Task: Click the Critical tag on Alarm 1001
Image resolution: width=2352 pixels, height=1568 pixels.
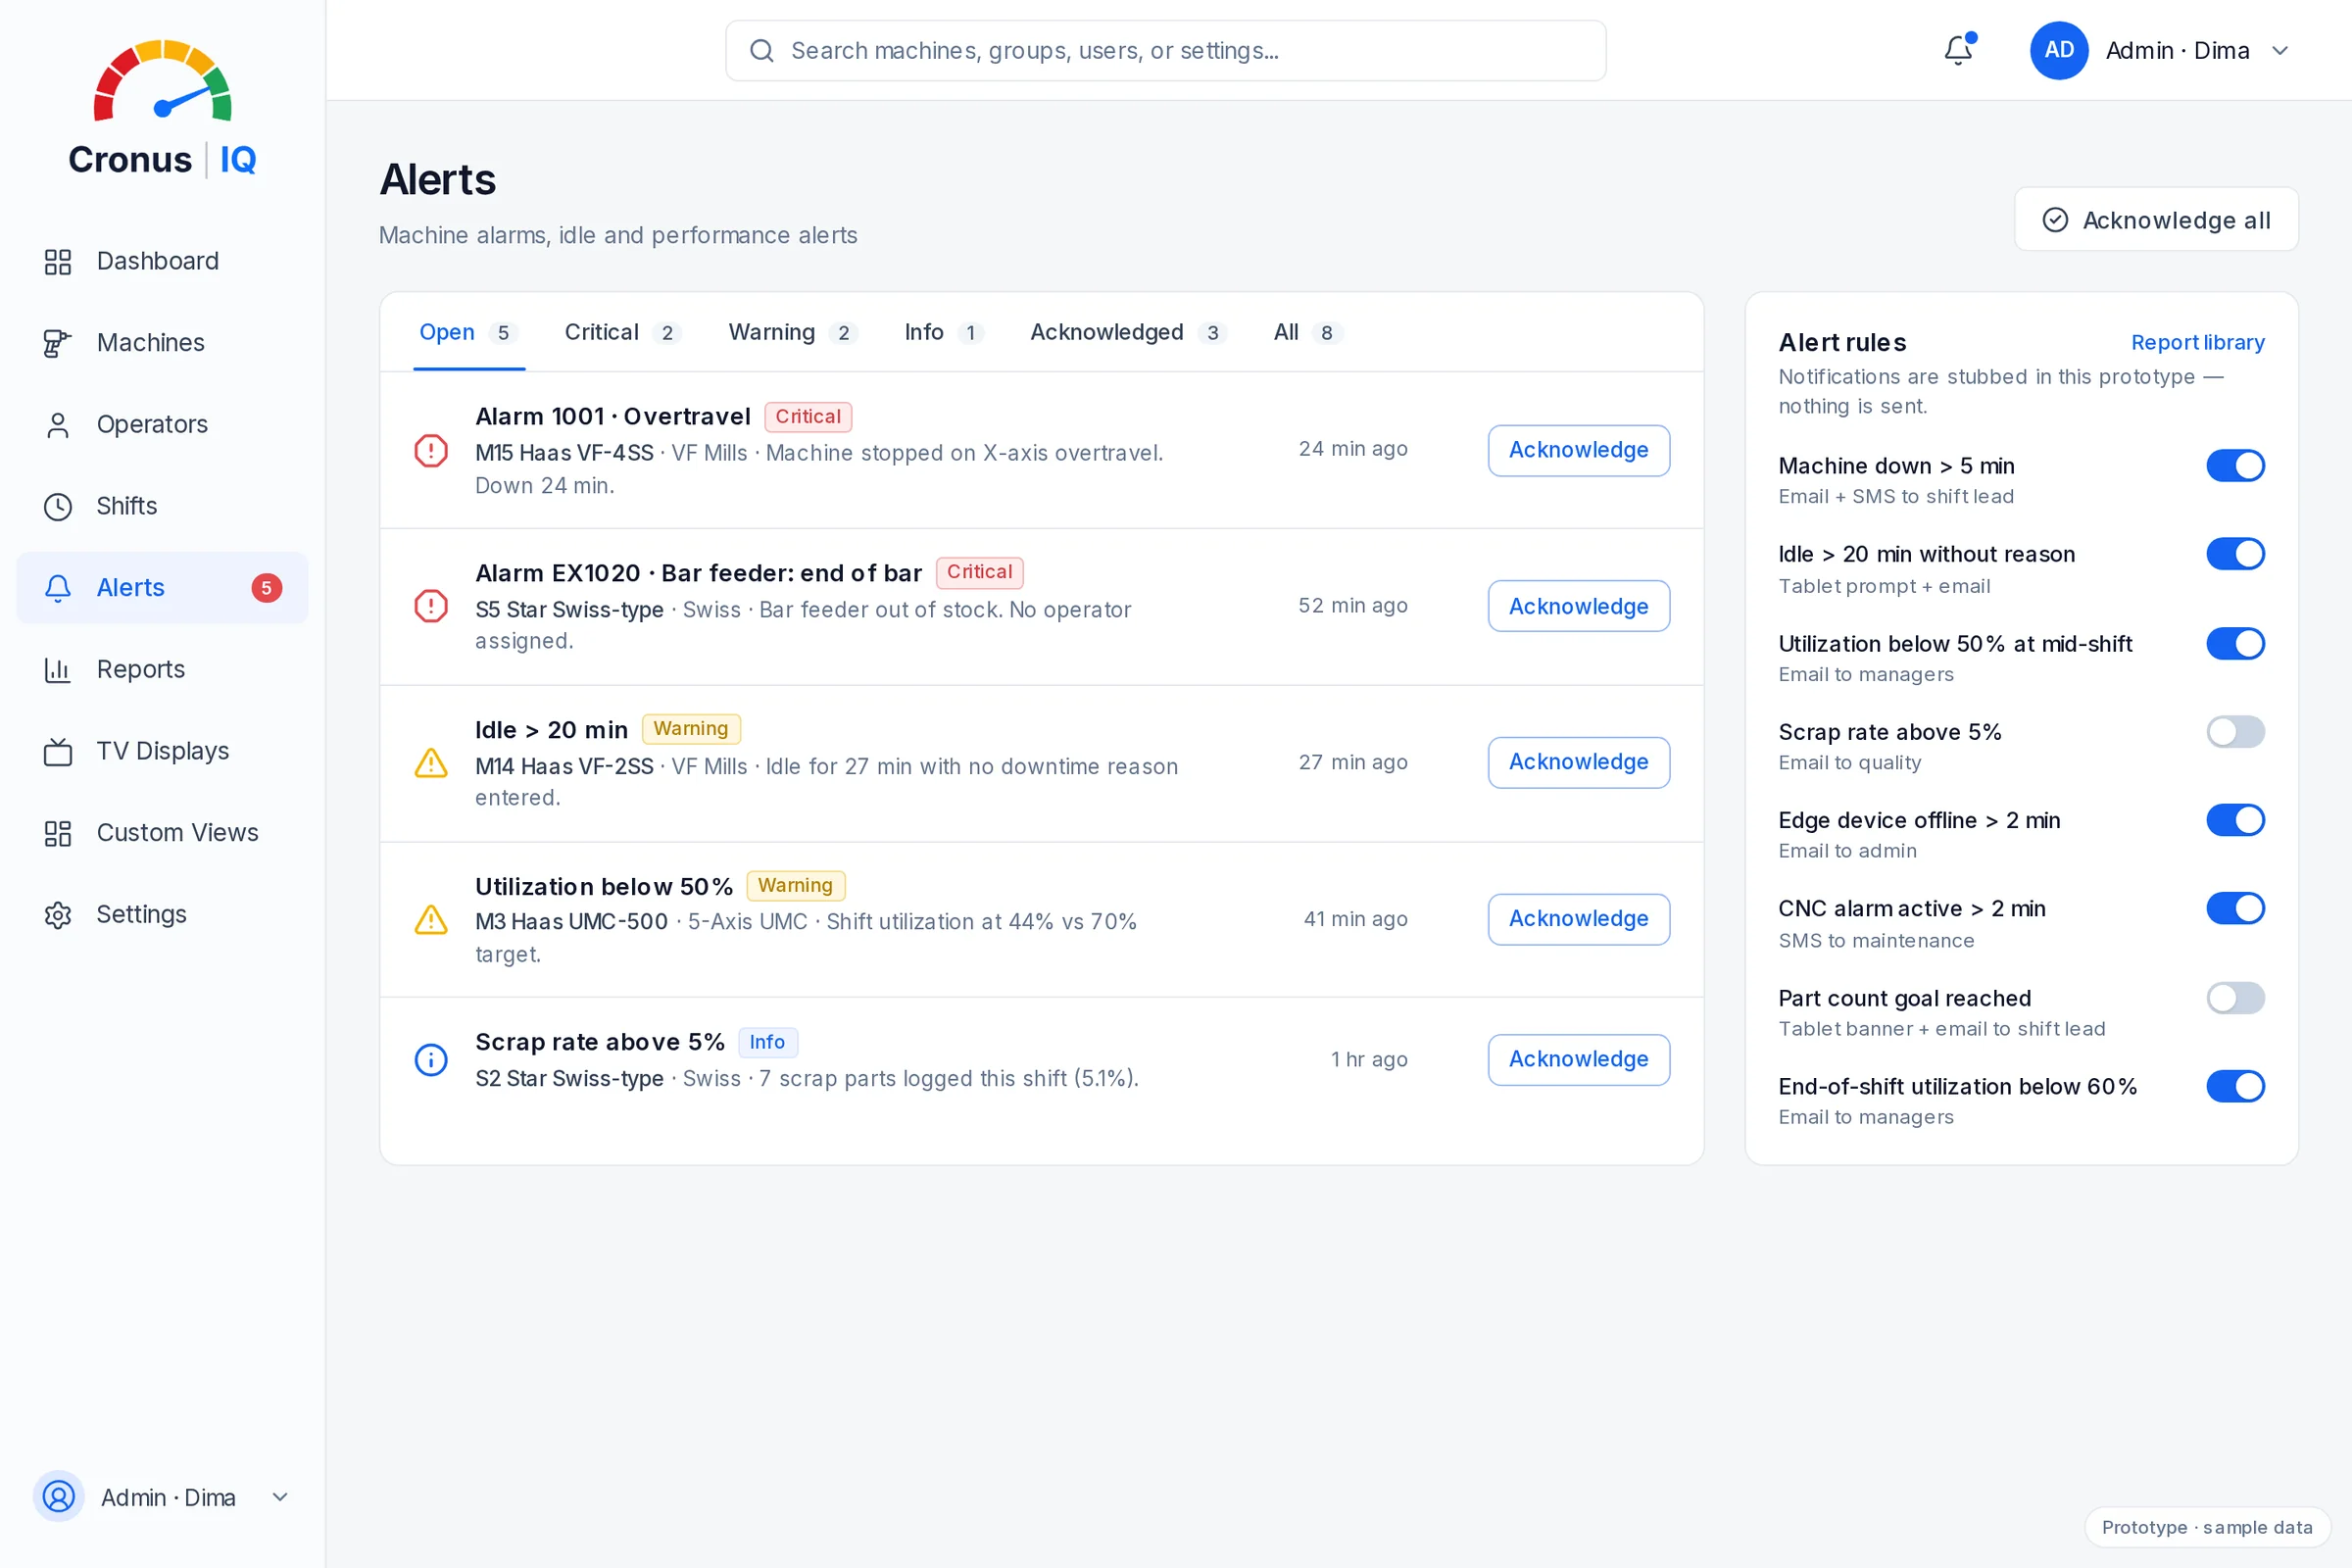Action: coord(808,417)
